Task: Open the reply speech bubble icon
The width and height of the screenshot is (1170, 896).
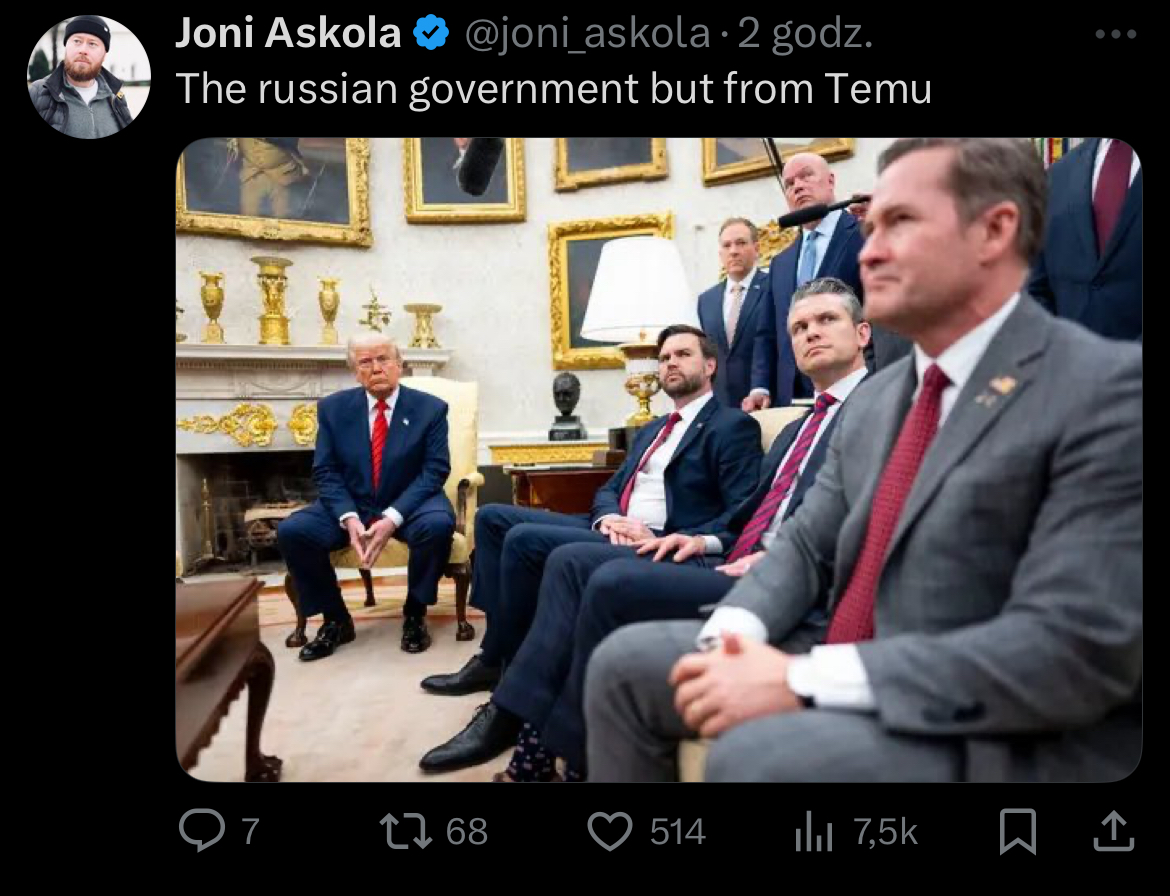Action: coord(201,830)
